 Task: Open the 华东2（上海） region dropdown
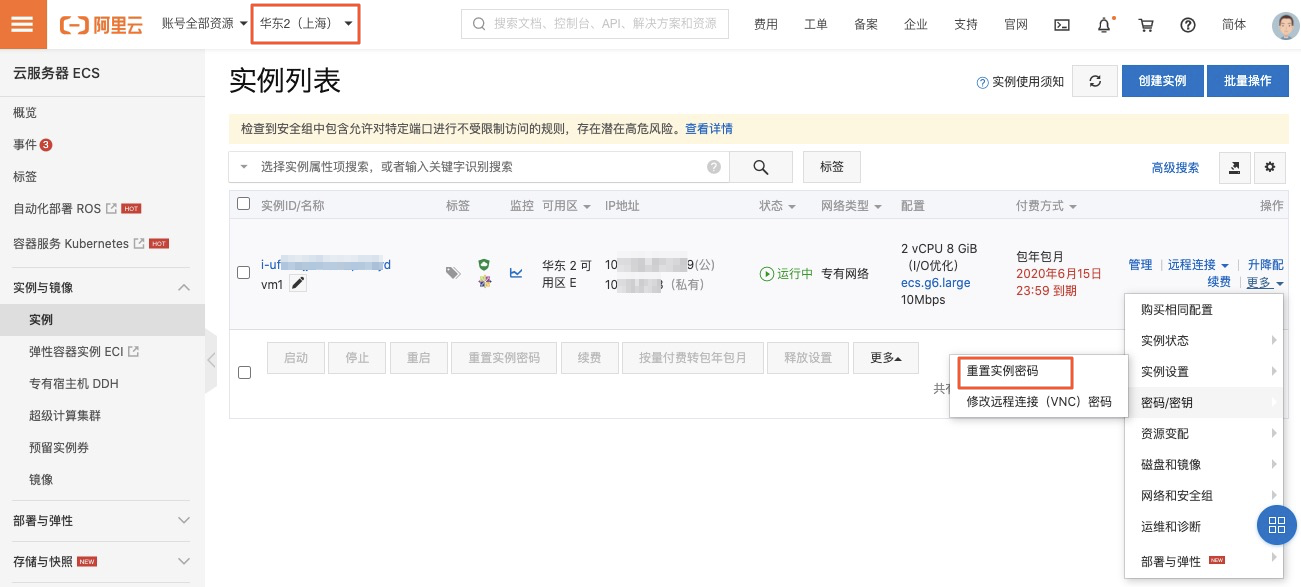tap(305, 23)
